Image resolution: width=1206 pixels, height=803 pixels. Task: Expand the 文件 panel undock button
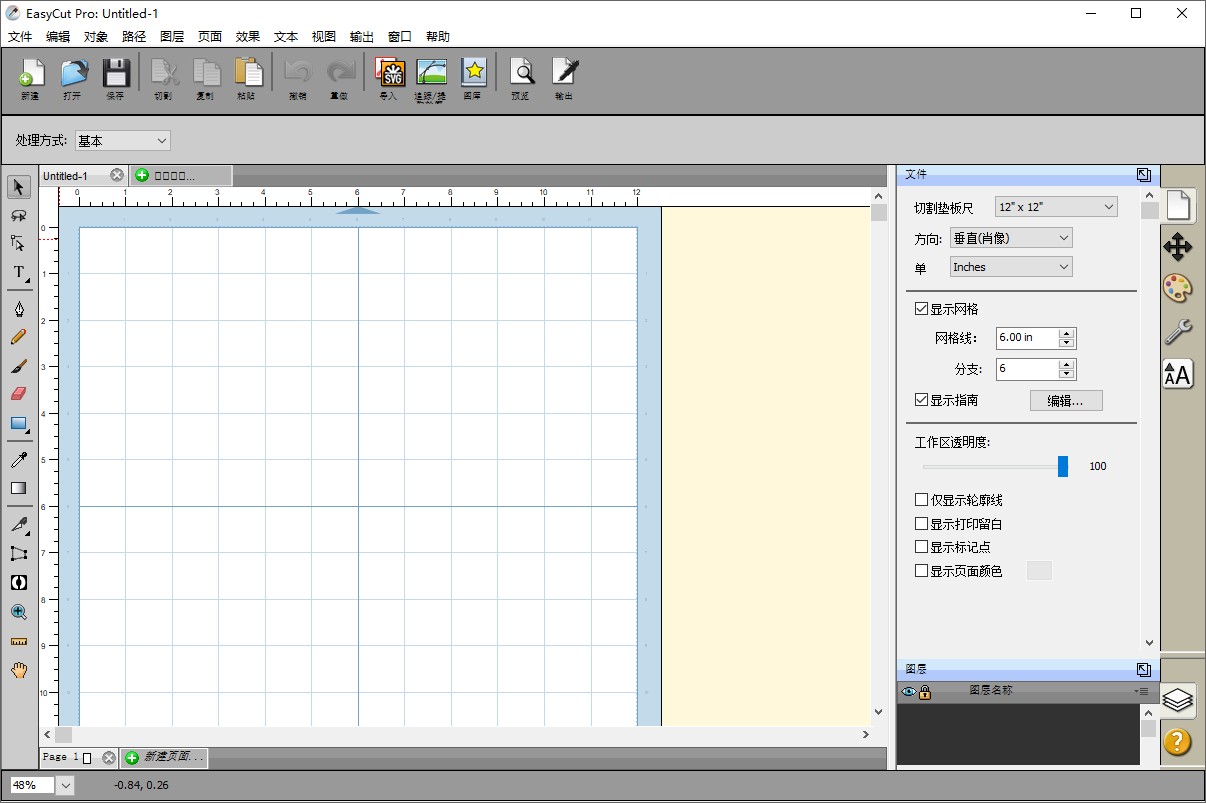(1144, 175)
